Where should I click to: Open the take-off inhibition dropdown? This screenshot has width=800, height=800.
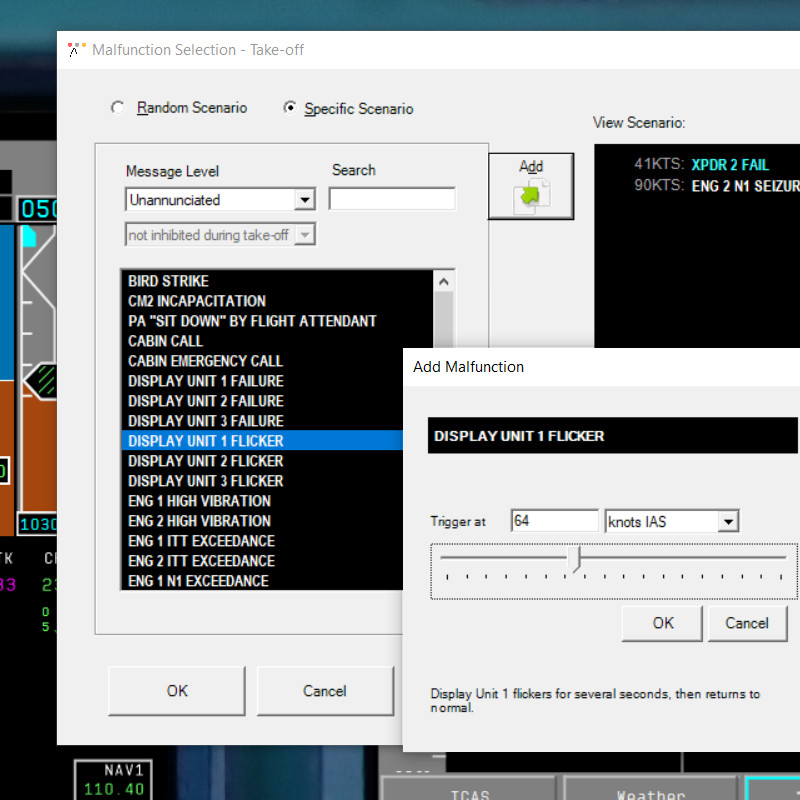point(305,235)
